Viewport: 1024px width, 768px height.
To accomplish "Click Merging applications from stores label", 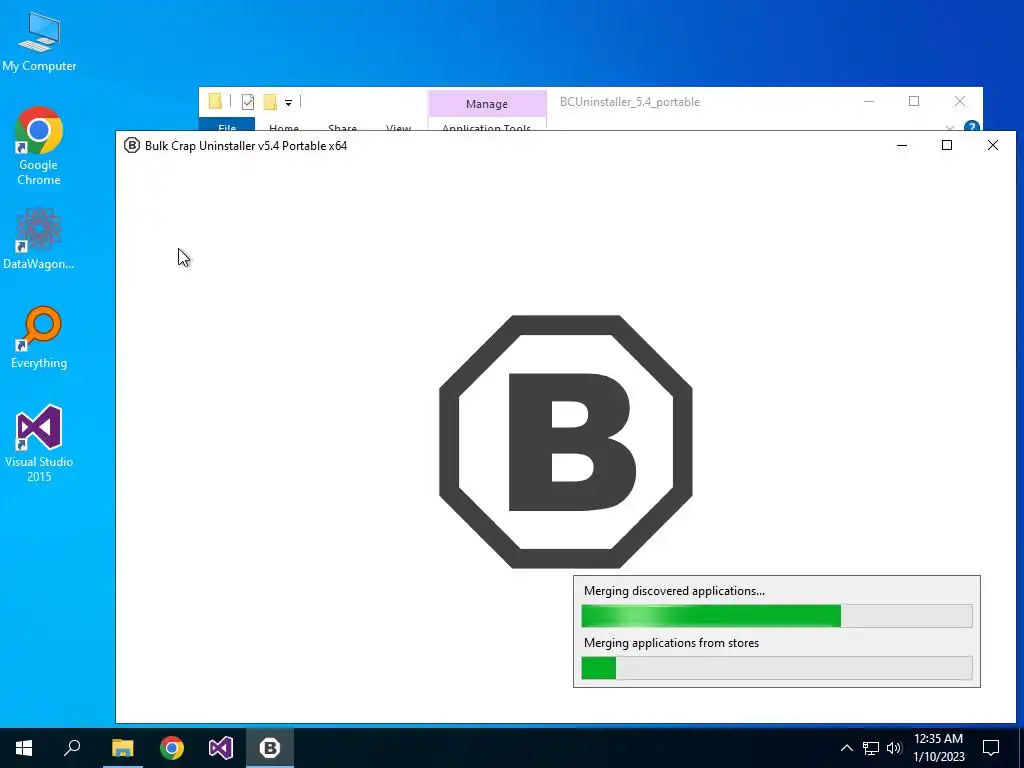I will coord(671,643).
